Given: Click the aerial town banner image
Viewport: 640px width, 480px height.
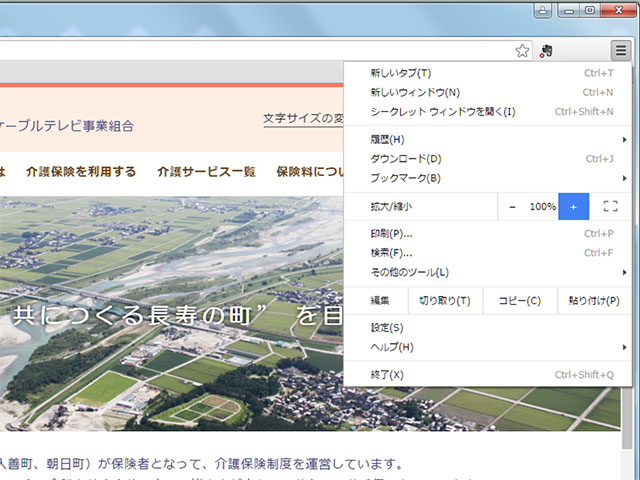Looking at the screenshot, I should [x=171, y=313].
